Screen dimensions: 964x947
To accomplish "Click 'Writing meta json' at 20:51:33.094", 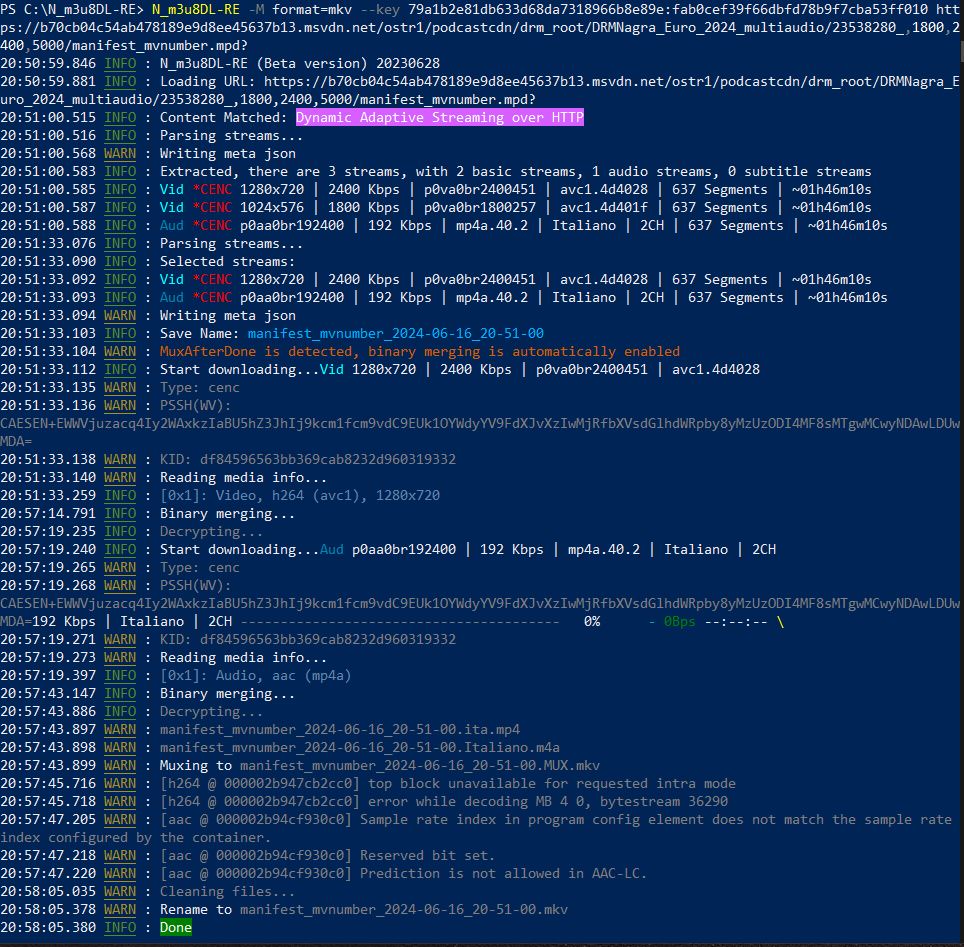I will 227,315.
